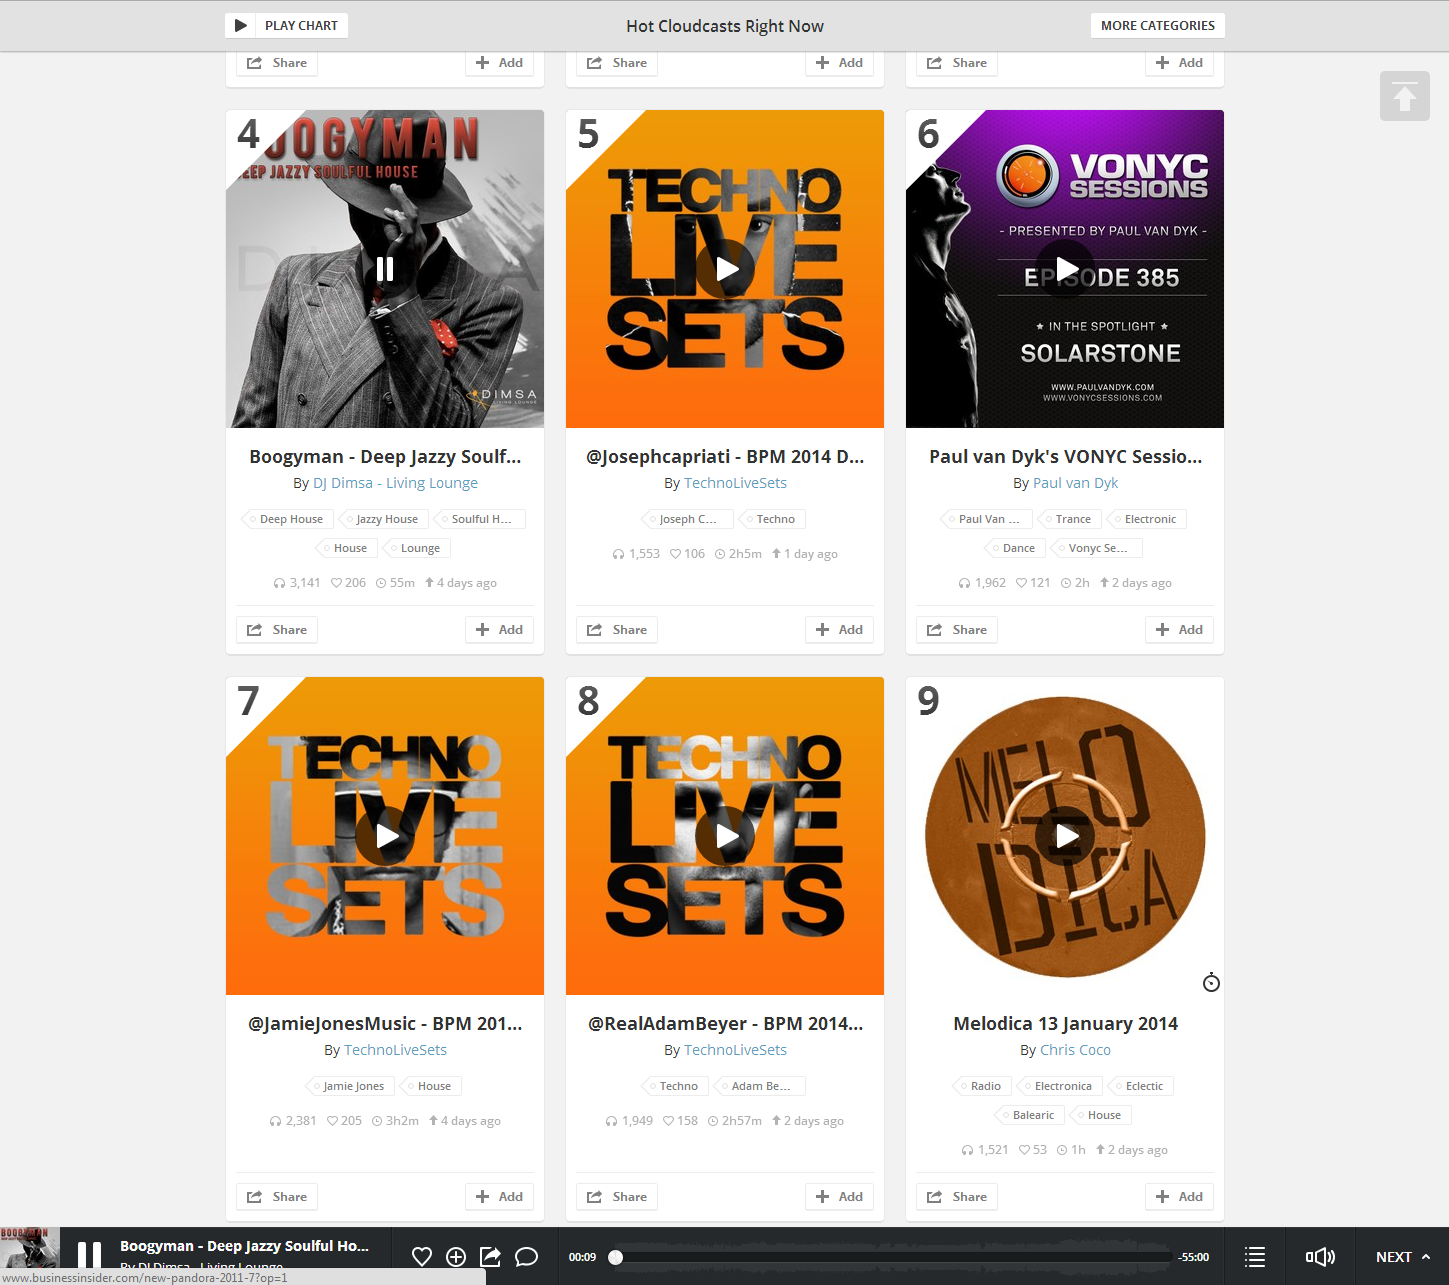Screen dimensions: 1449x1285
Task: Share the Boogyman cloudcast
Action: [x=277, y=630]
